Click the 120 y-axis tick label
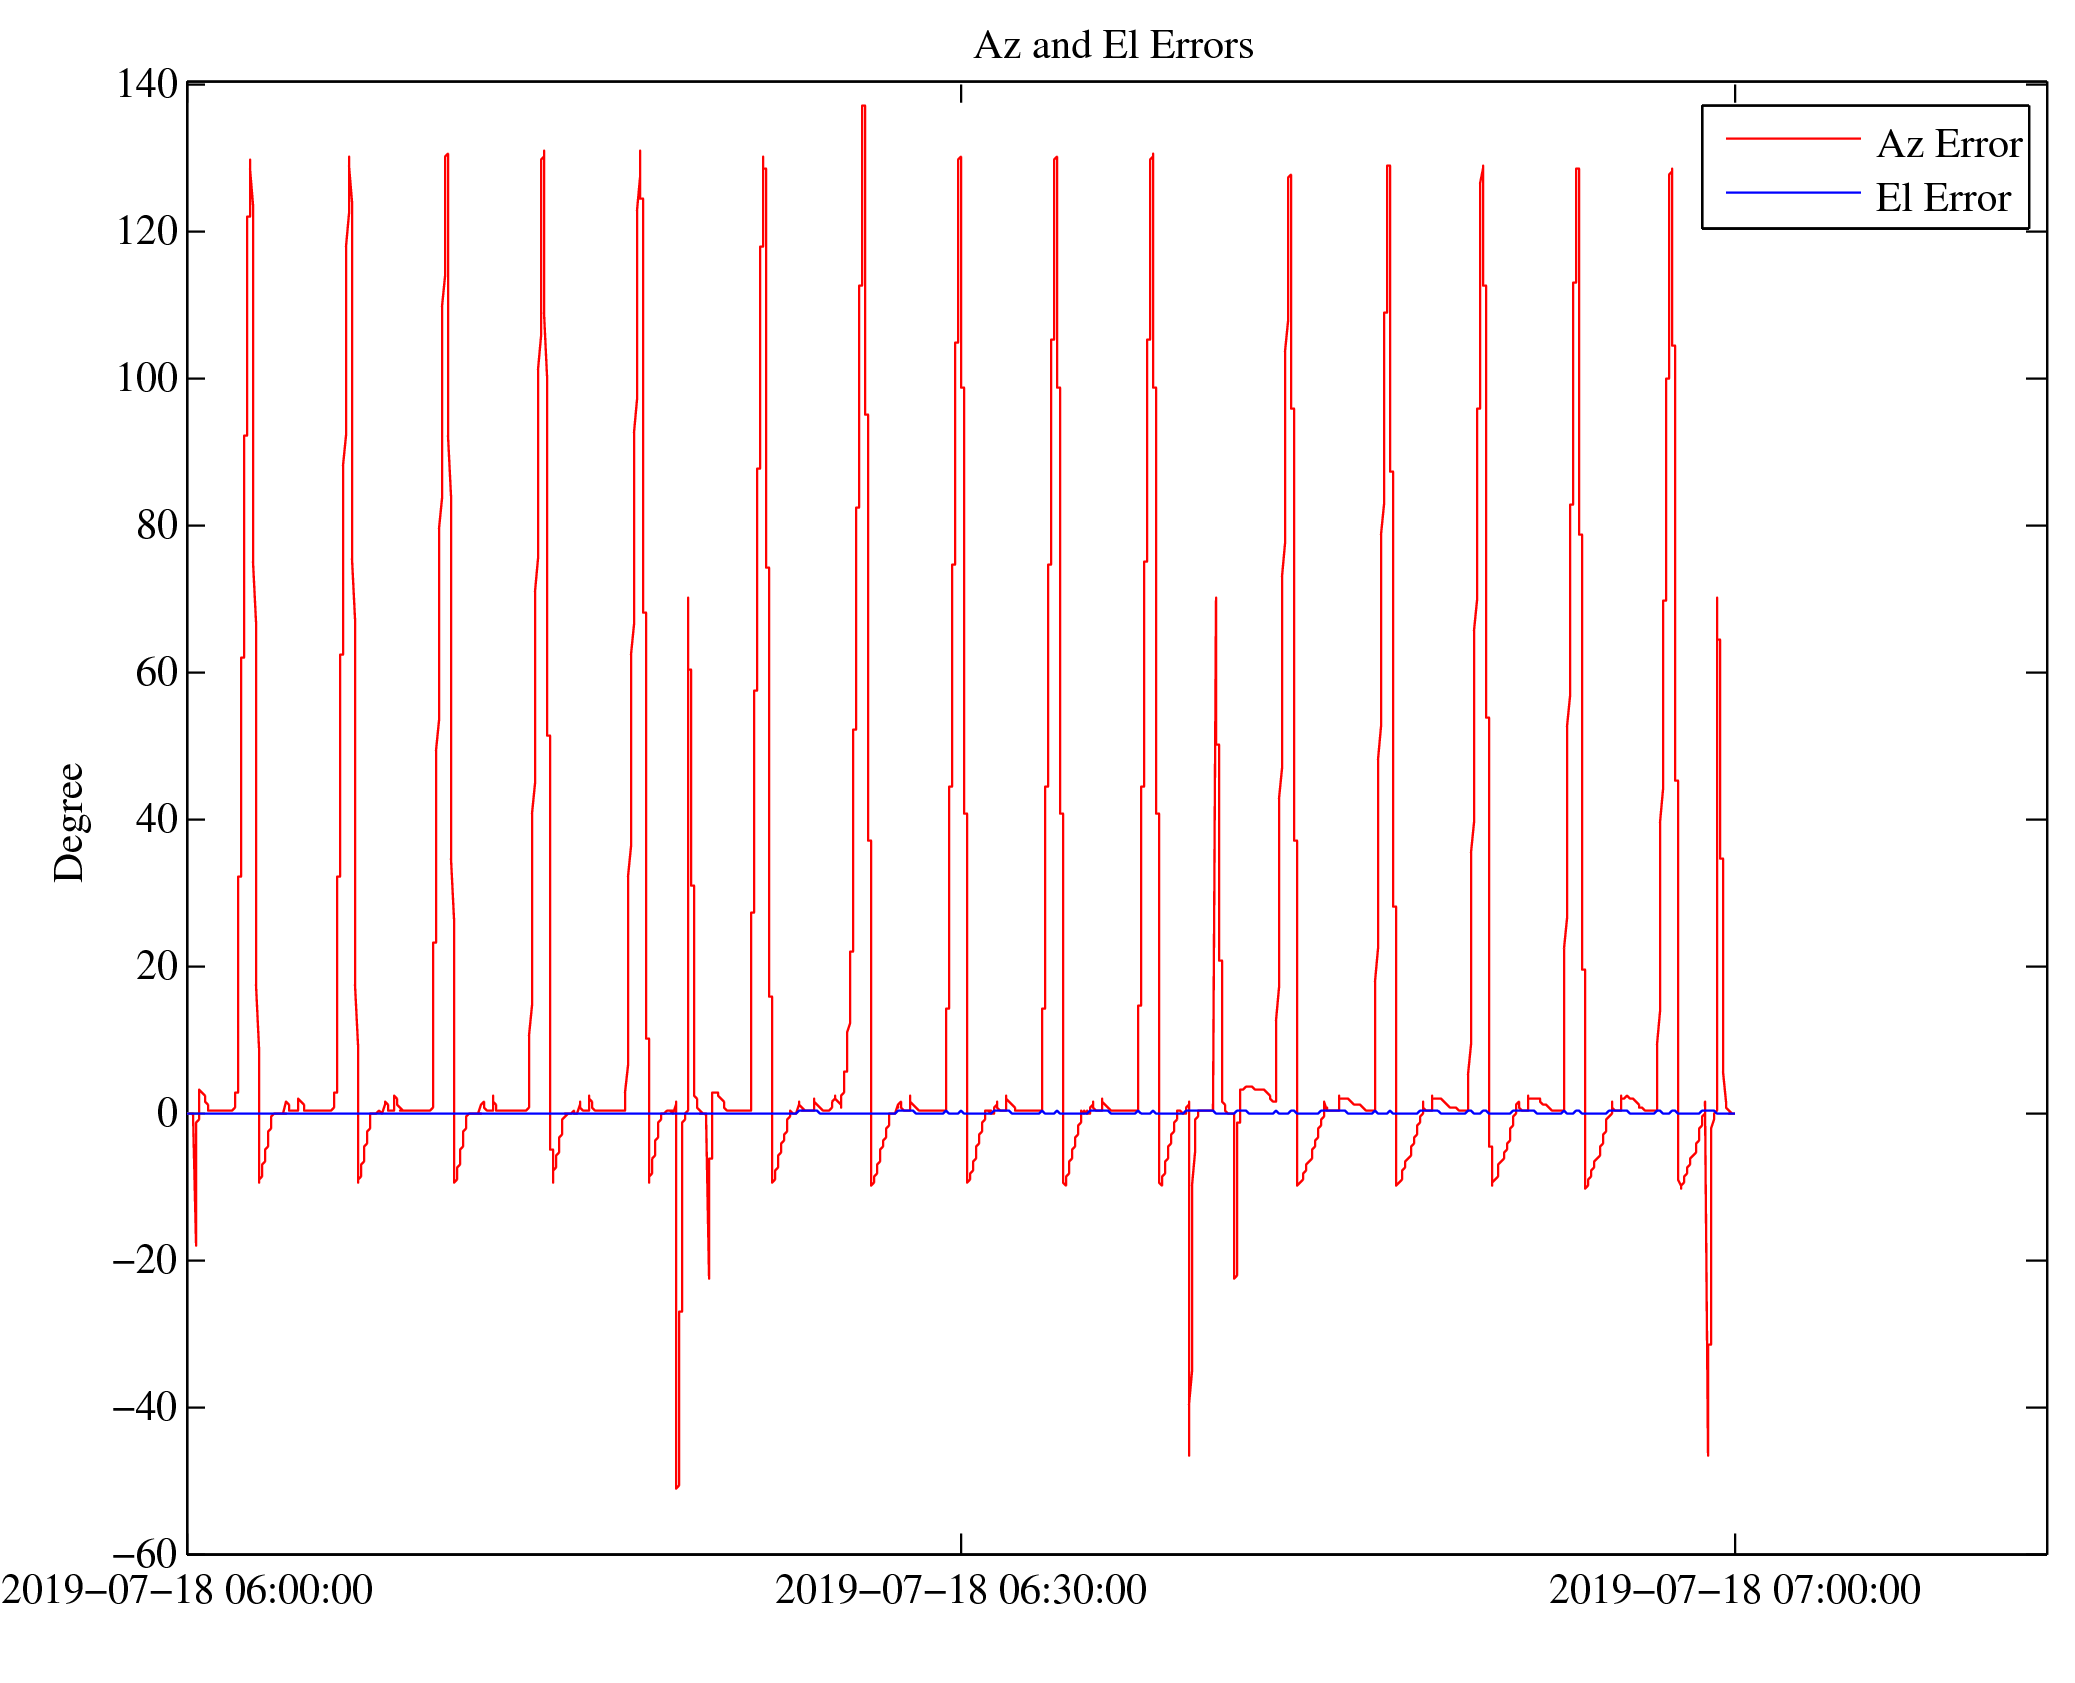 [x=147, y=232]
